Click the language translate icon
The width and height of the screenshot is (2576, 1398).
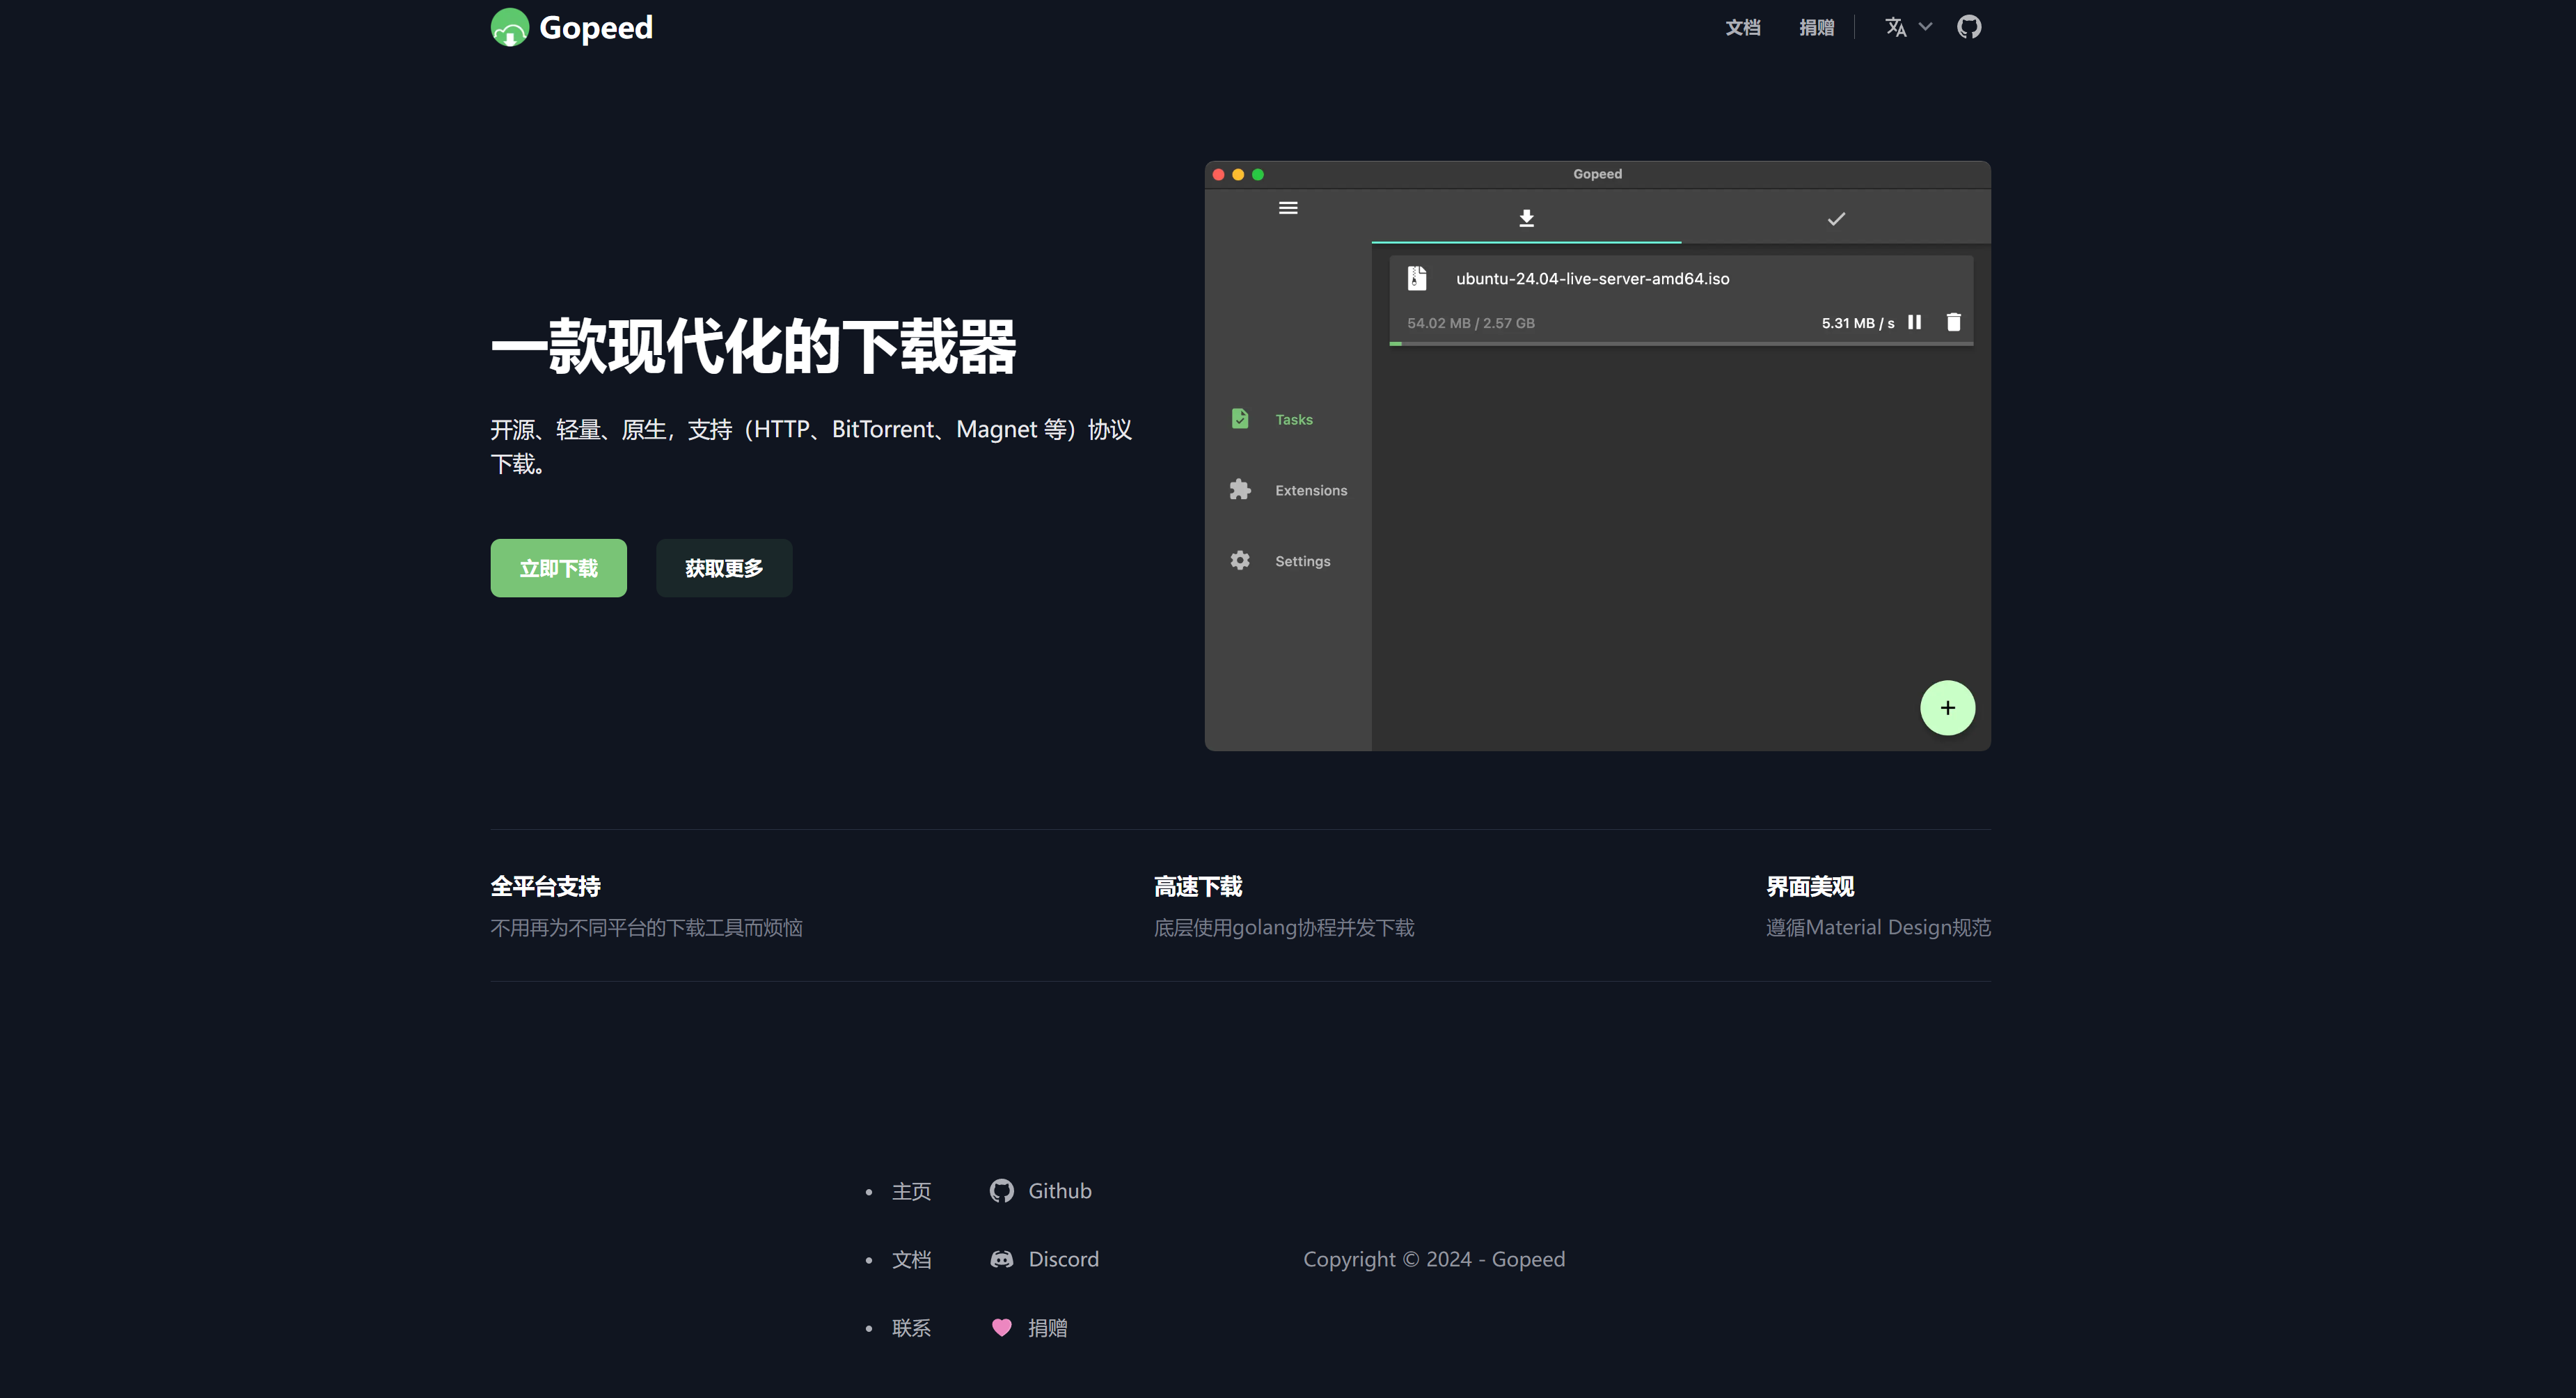pos(1895,27)
